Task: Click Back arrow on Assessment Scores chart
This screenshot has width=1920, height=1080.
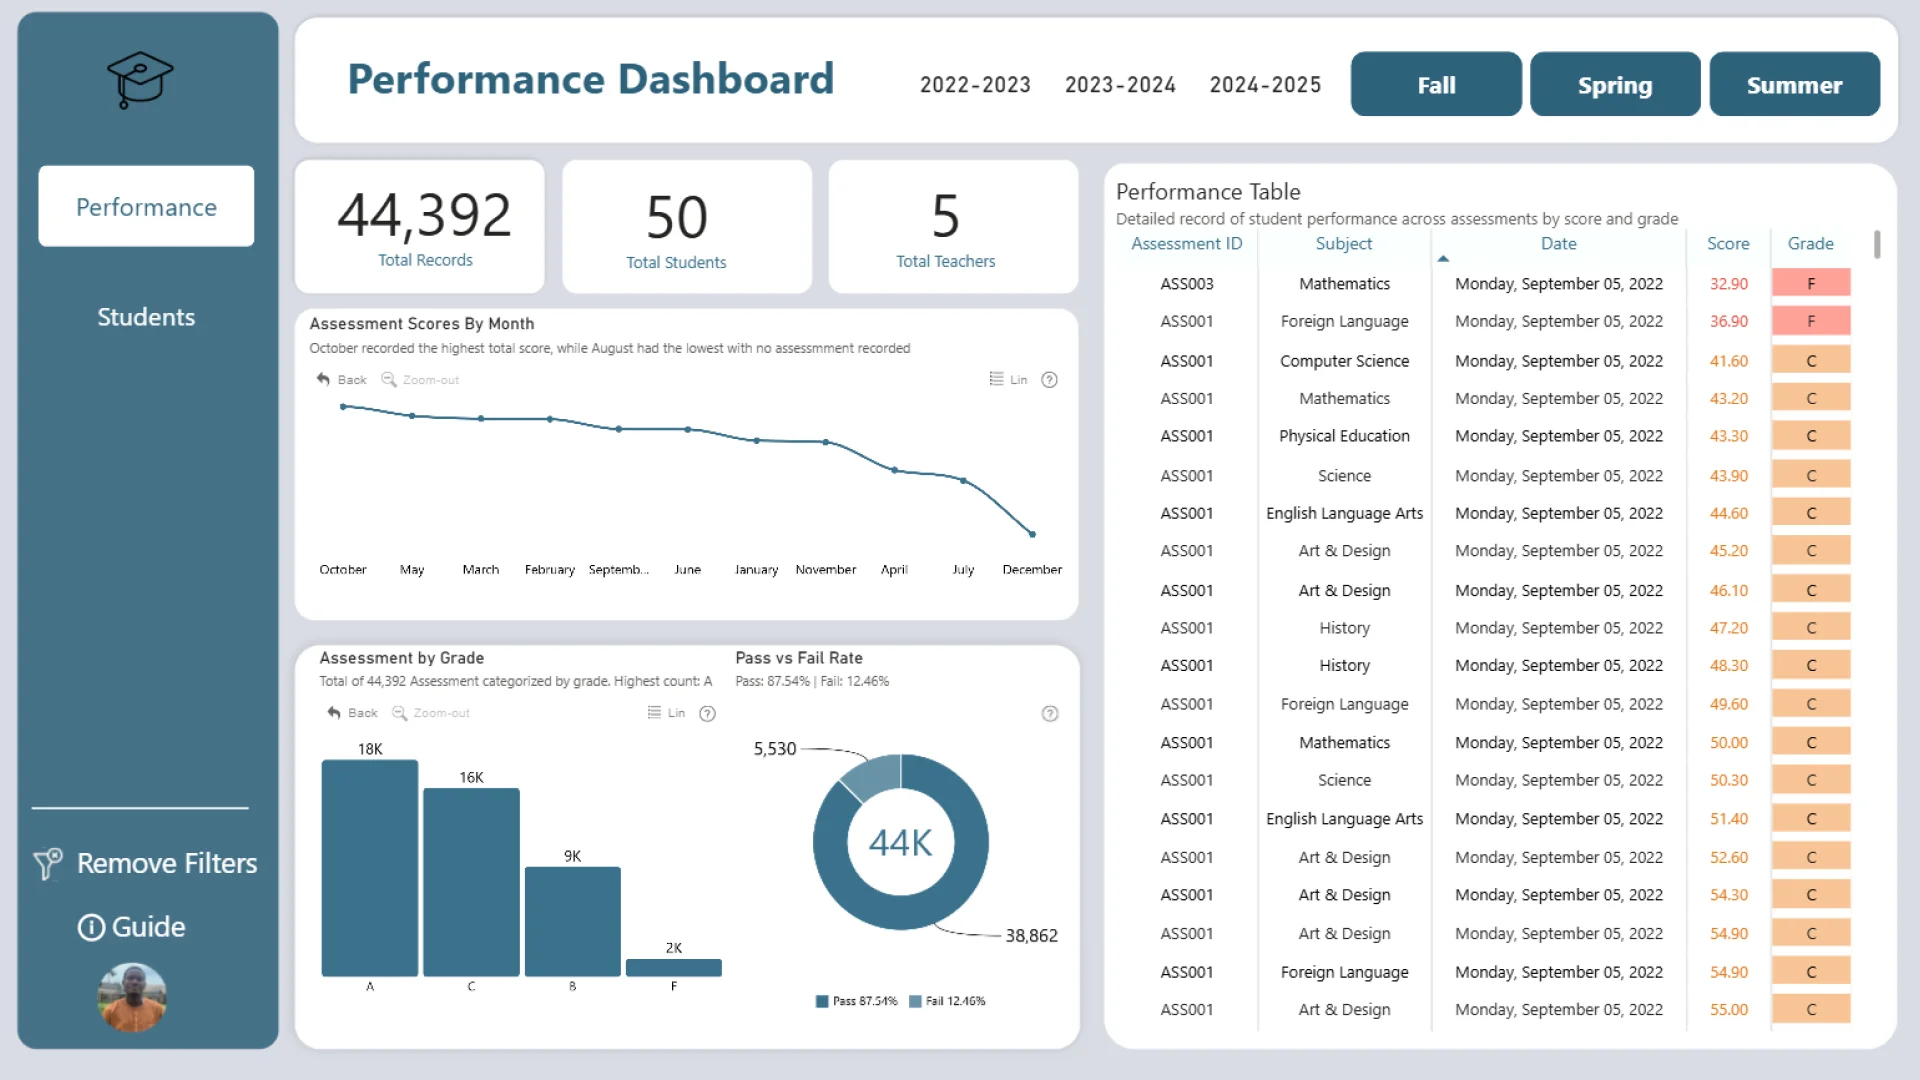Action: pyautogui.click(x=324, y=380)
